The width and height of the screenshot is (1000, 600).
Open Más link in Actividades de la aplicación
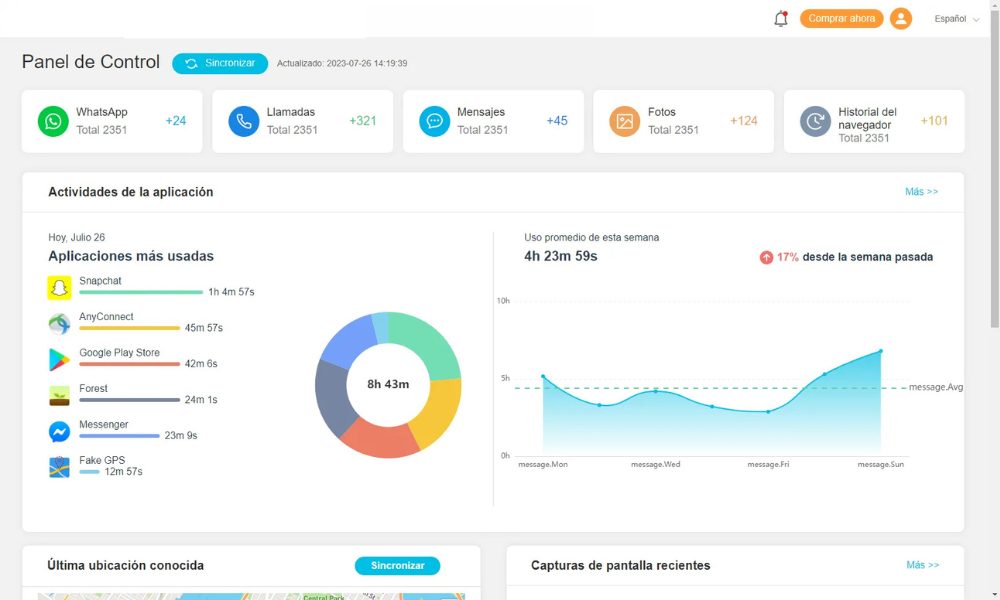[921, 192]
